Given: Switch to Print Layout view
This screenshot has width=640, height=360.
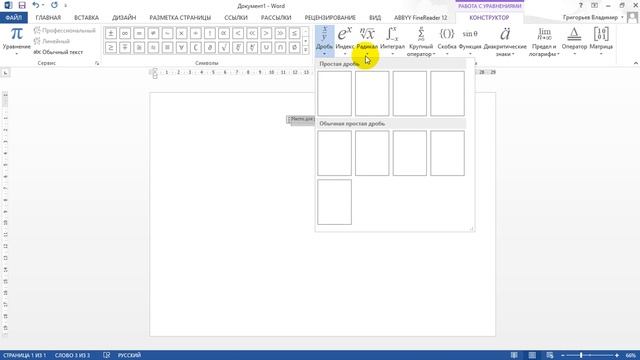Looking at the screenshot, I should 532,355.
